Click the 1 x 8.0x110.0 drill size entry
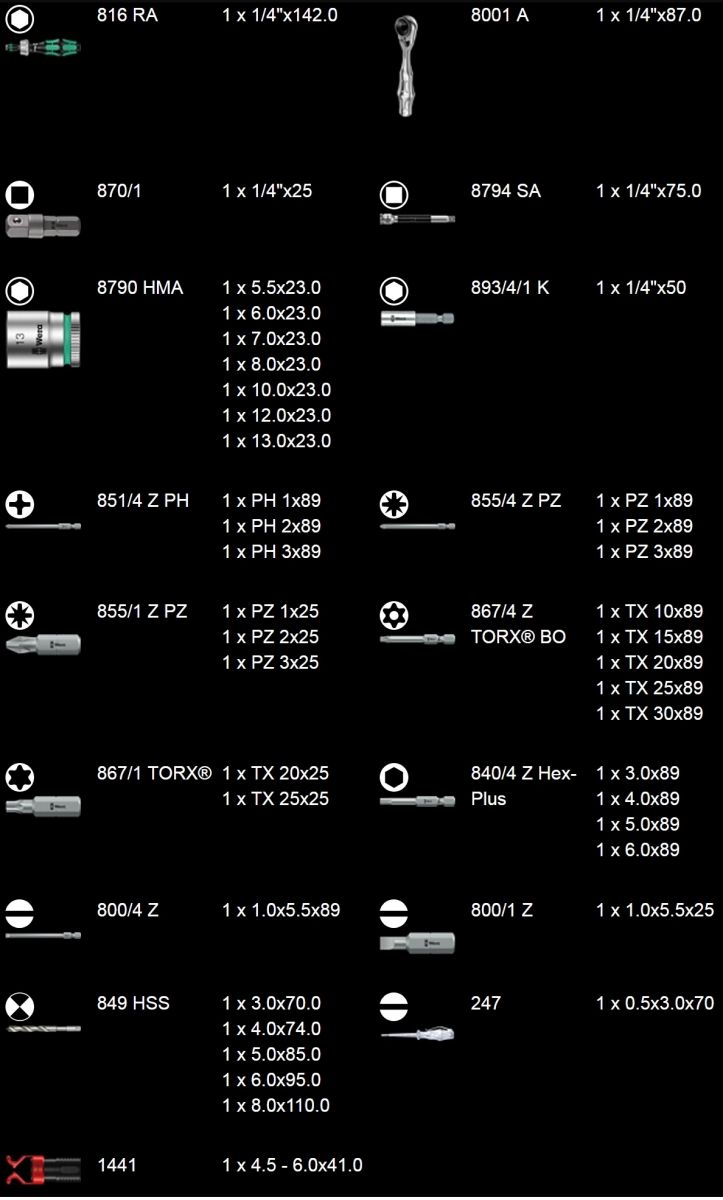Viewport: 723px width, 1200px height. [275, 1105]
